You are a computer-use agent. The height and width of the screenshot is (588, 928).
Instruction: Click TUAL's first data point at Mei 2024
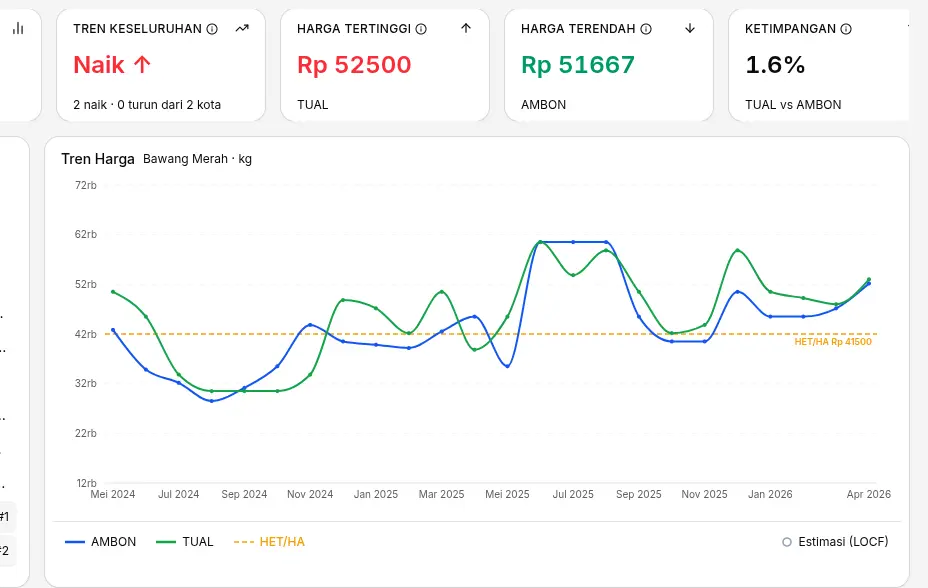[x=113, y=292]
